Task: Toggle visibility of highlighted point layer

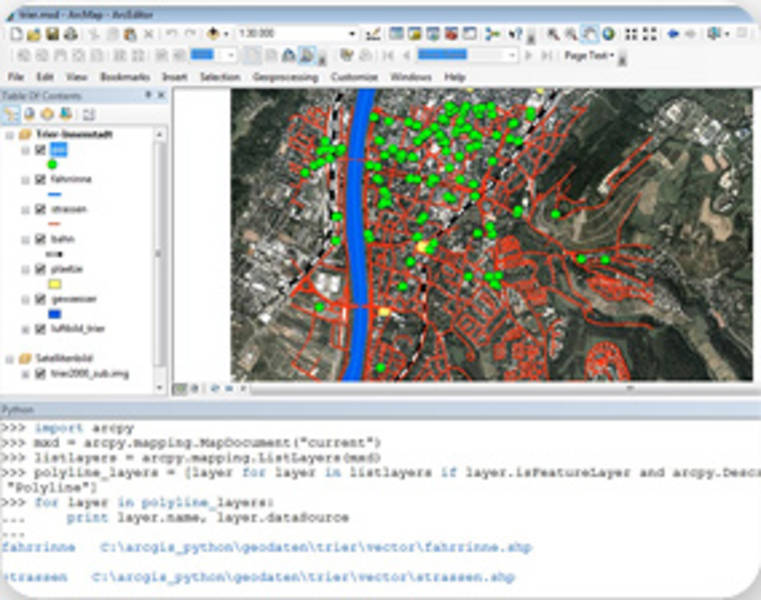Action: point(40,150)
